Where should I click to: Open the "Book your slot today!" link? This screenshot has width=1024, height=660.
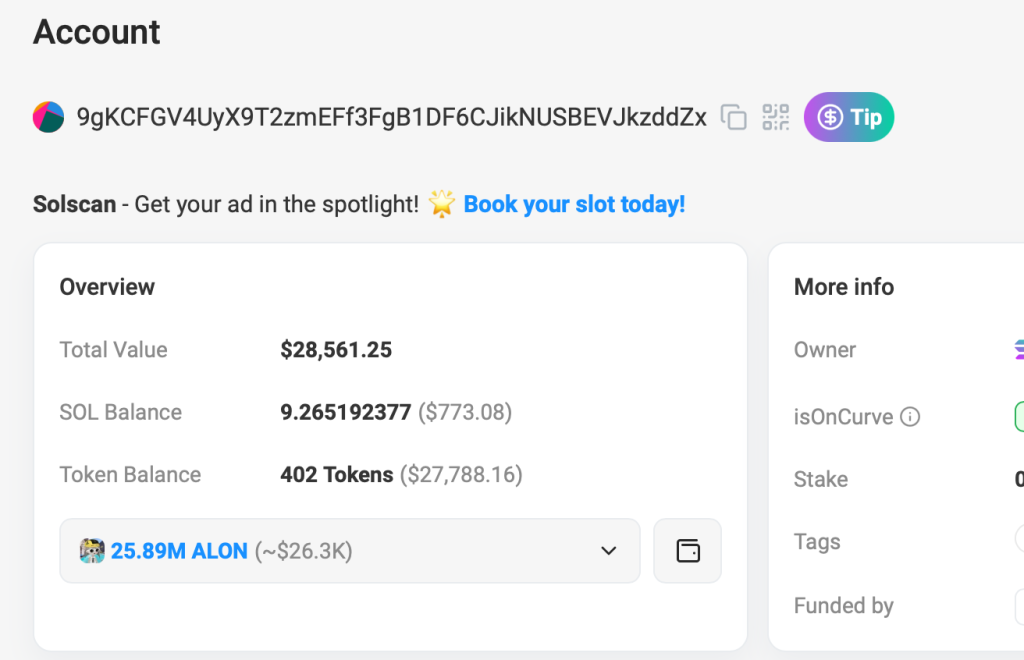point(574,204)
